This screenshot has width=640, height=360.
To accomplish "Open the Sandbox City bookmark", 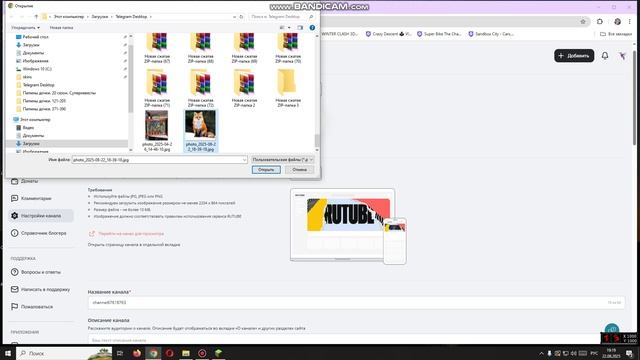I will click(491, 34).
